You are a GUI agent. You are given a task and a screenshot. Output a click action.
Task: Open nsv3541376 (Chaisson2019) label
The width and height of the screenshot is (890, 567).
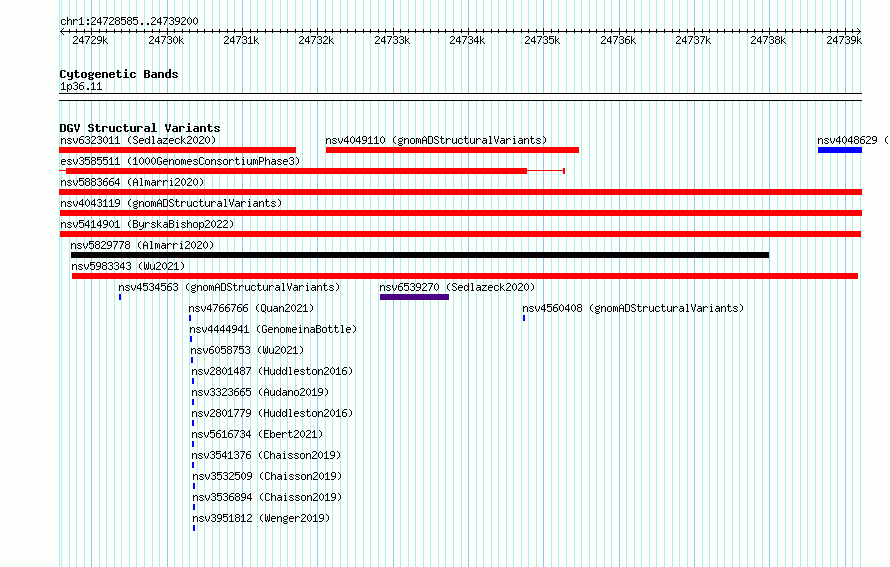tap(267, 455)
